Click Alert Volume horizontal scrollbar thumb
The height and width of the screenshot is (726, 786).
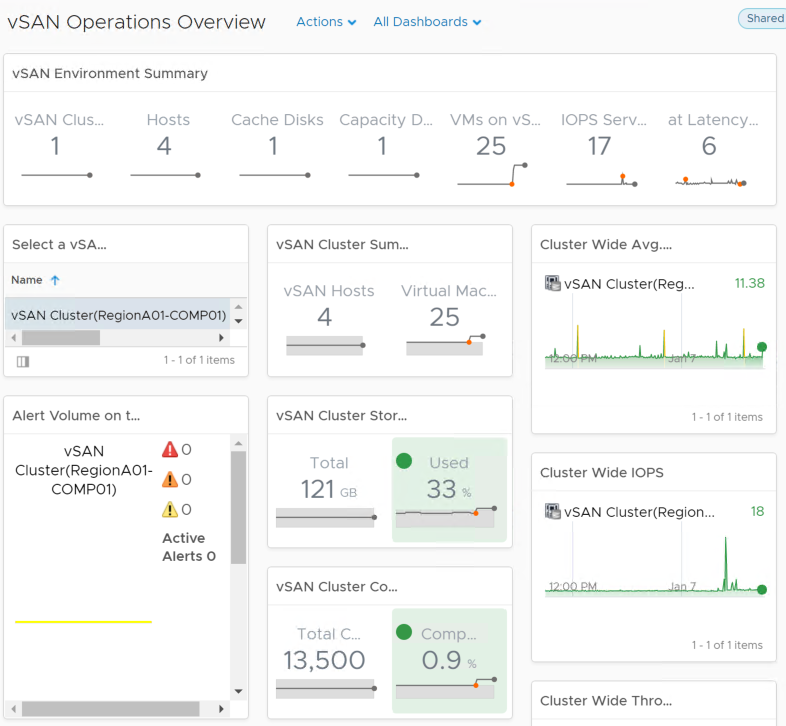point(110,709)
